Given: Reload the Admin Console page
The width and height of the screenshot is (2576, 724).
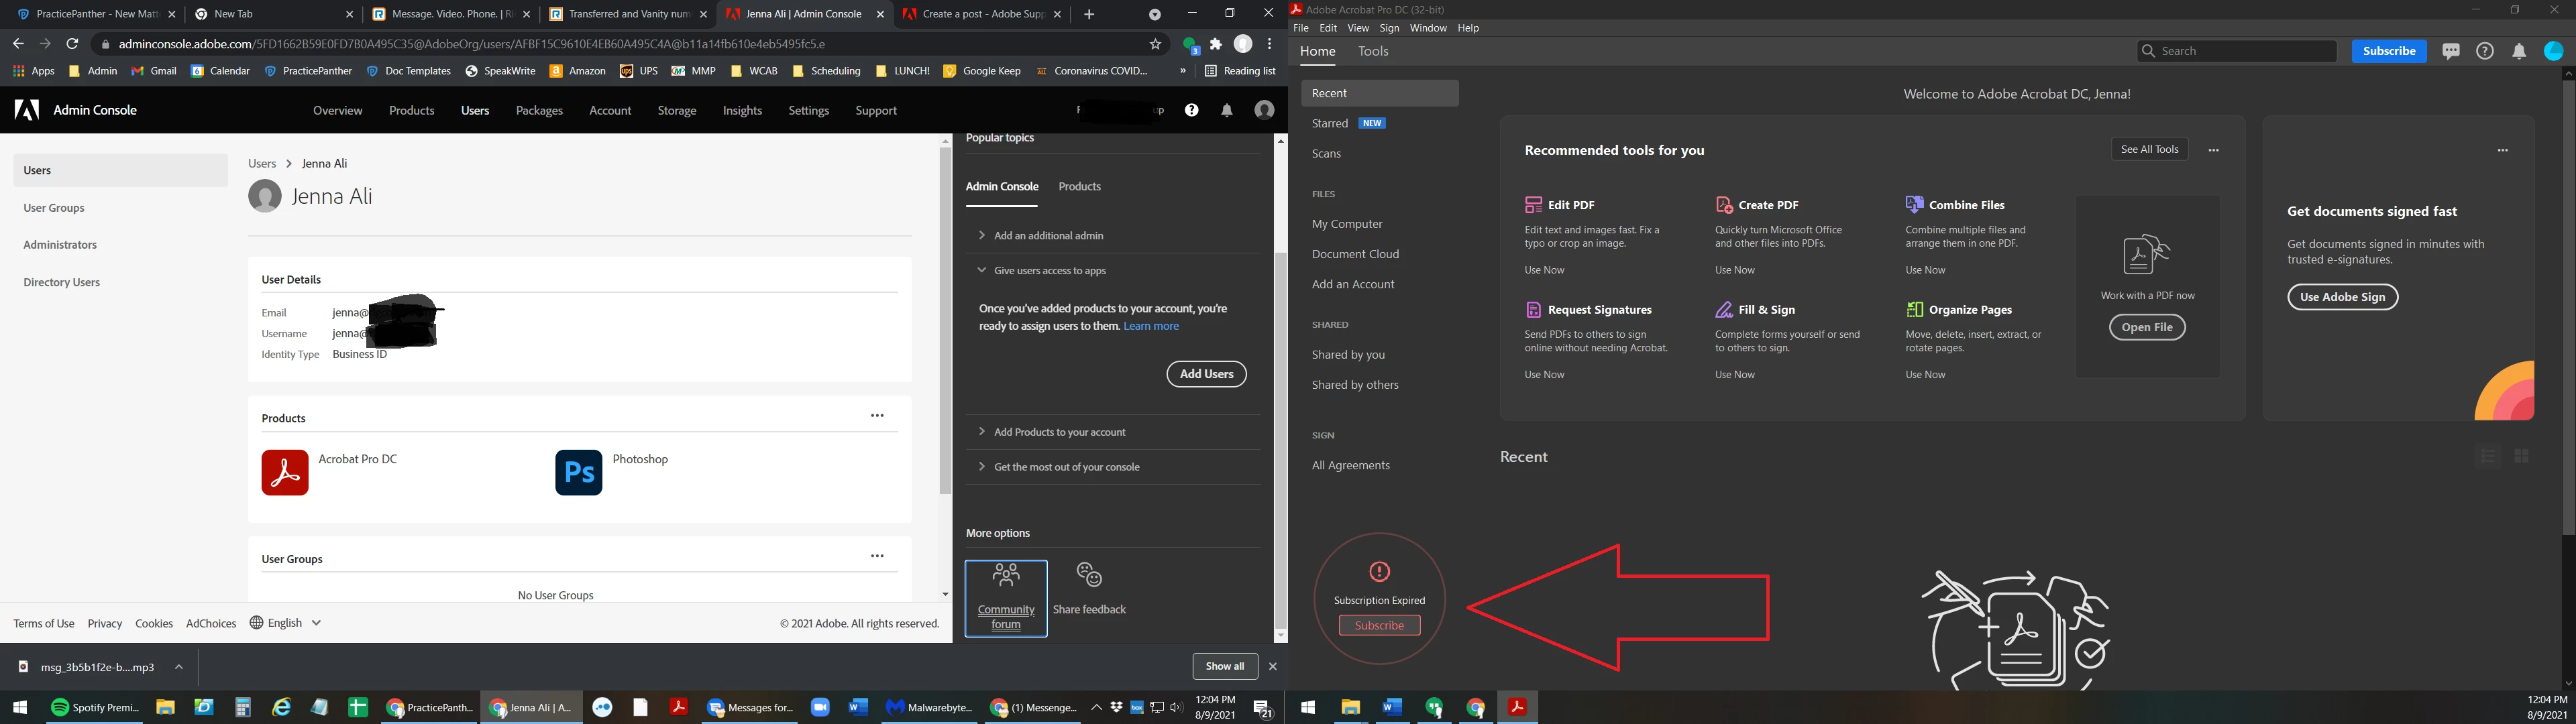Looking at the screenshot, I should [72, 44].
